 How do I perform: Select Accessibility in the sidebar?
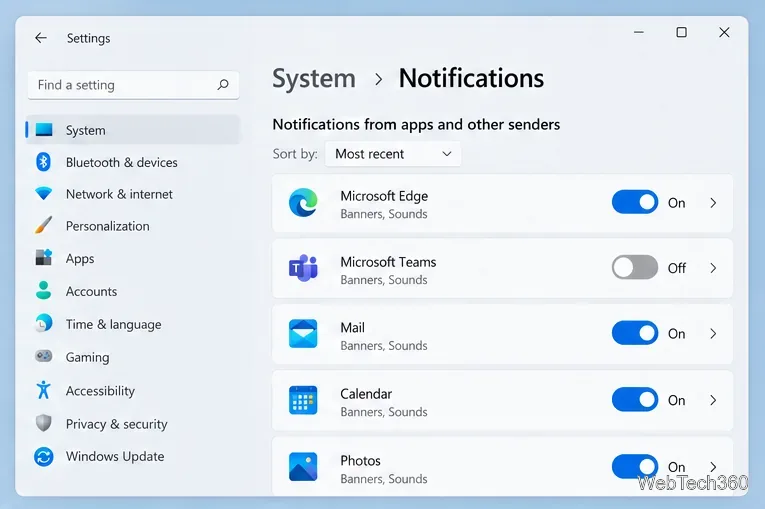pyautogui.click(x=133, y=390)
